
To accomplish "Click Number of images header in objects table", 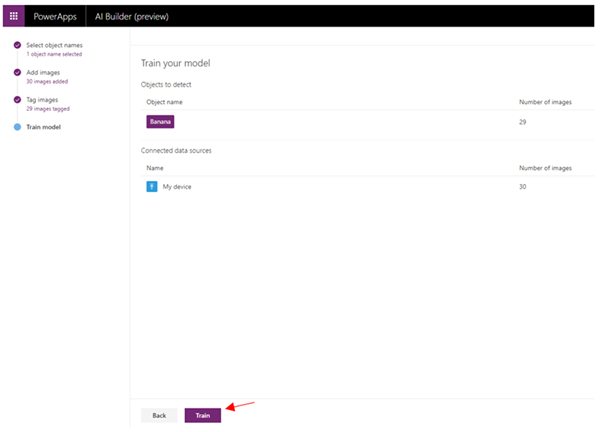I will click(545, 102).
